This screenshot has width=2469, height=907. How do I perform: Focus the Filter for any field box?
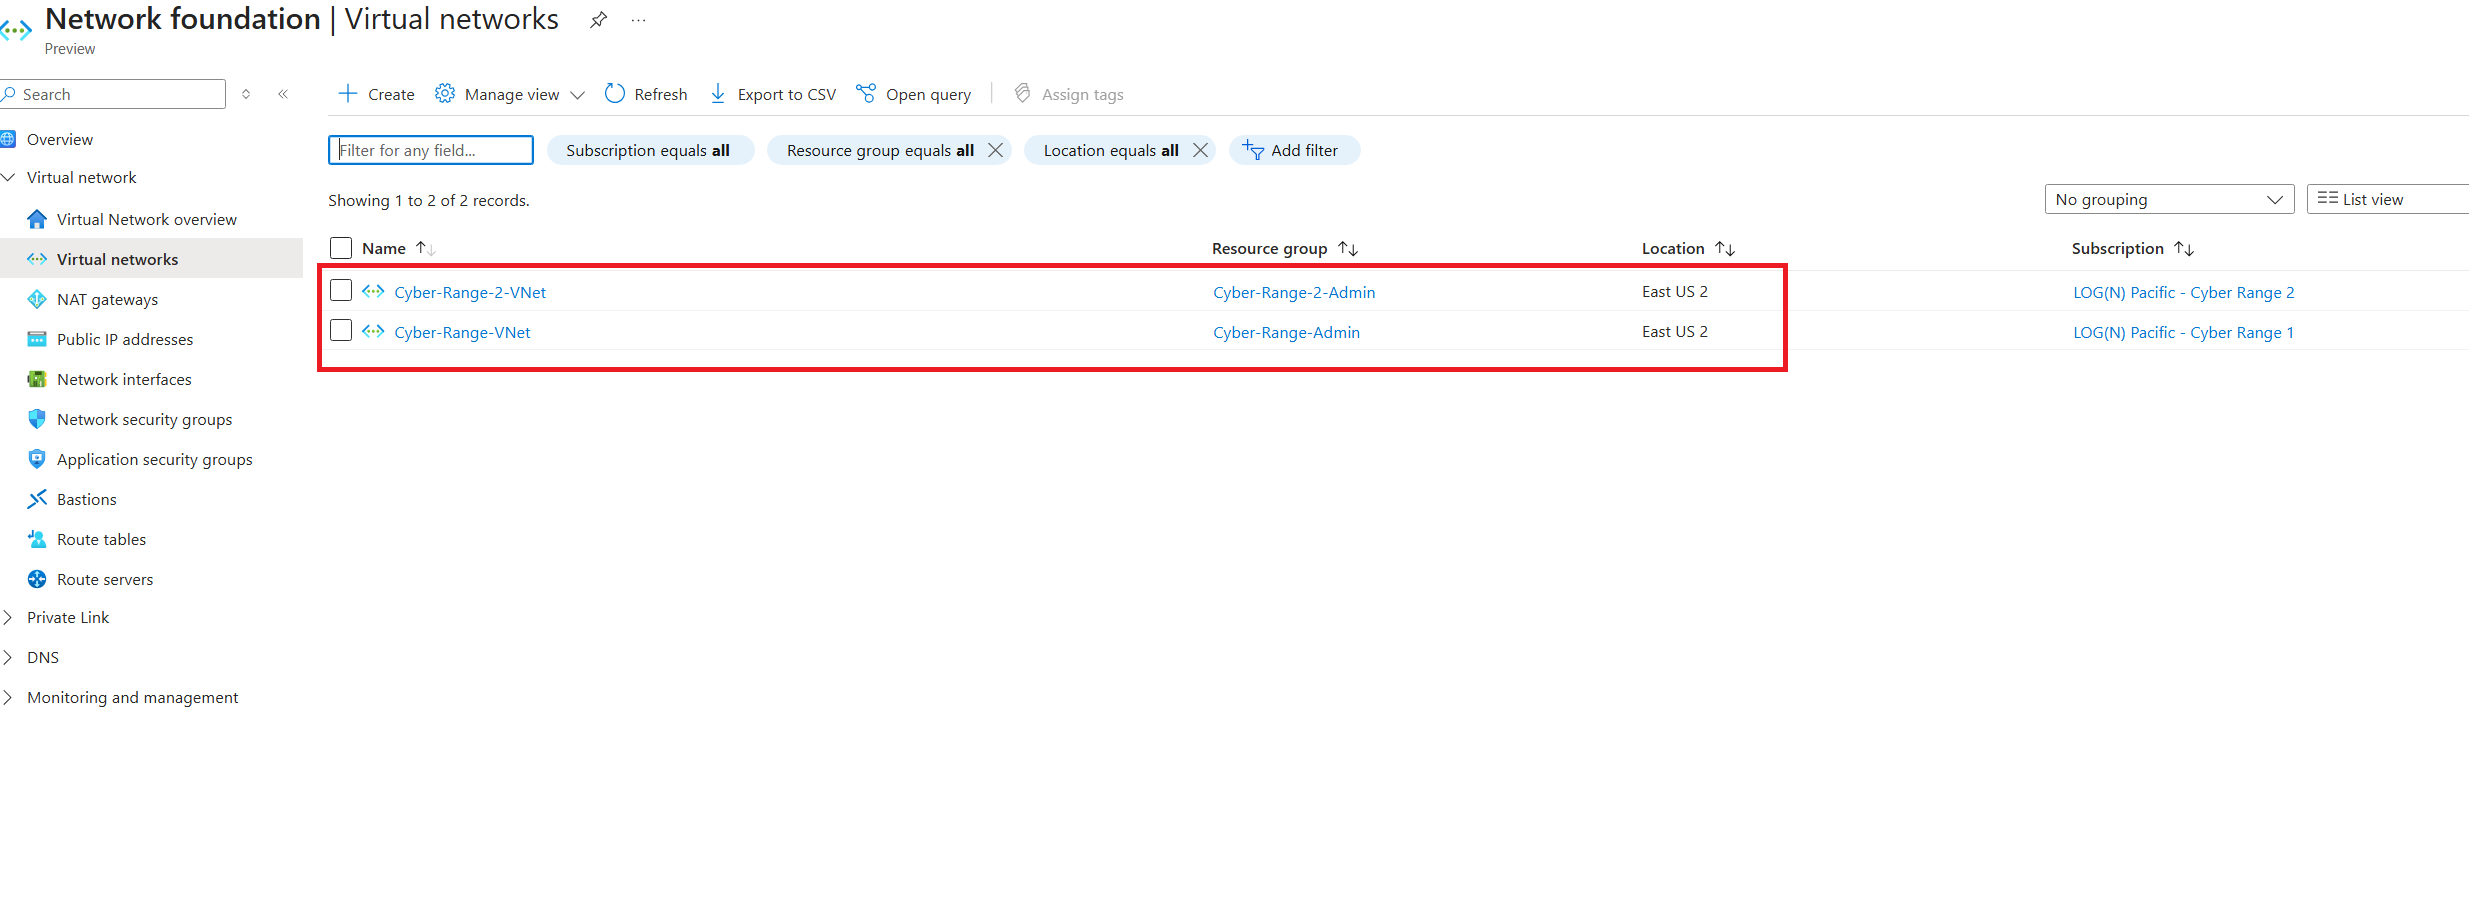point(431,150)
